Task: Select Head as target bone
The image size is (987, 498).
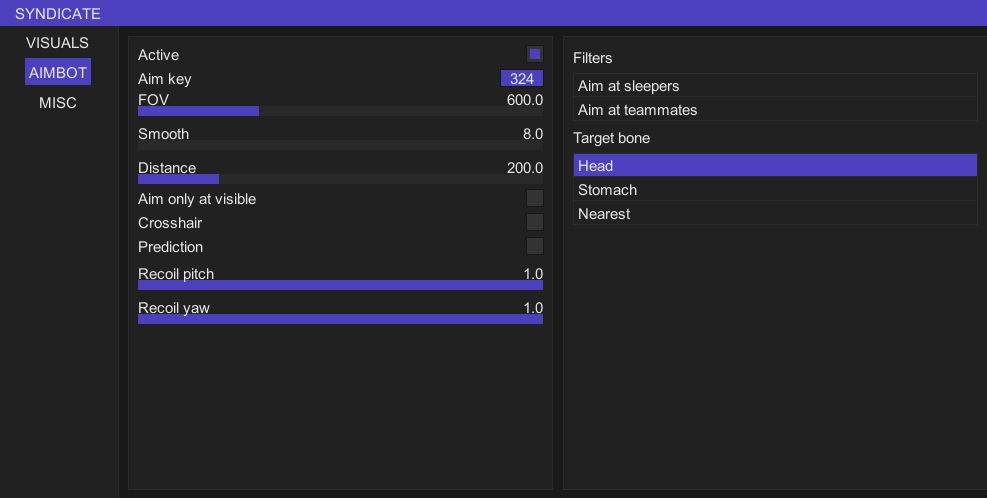Action: (775, 166)
